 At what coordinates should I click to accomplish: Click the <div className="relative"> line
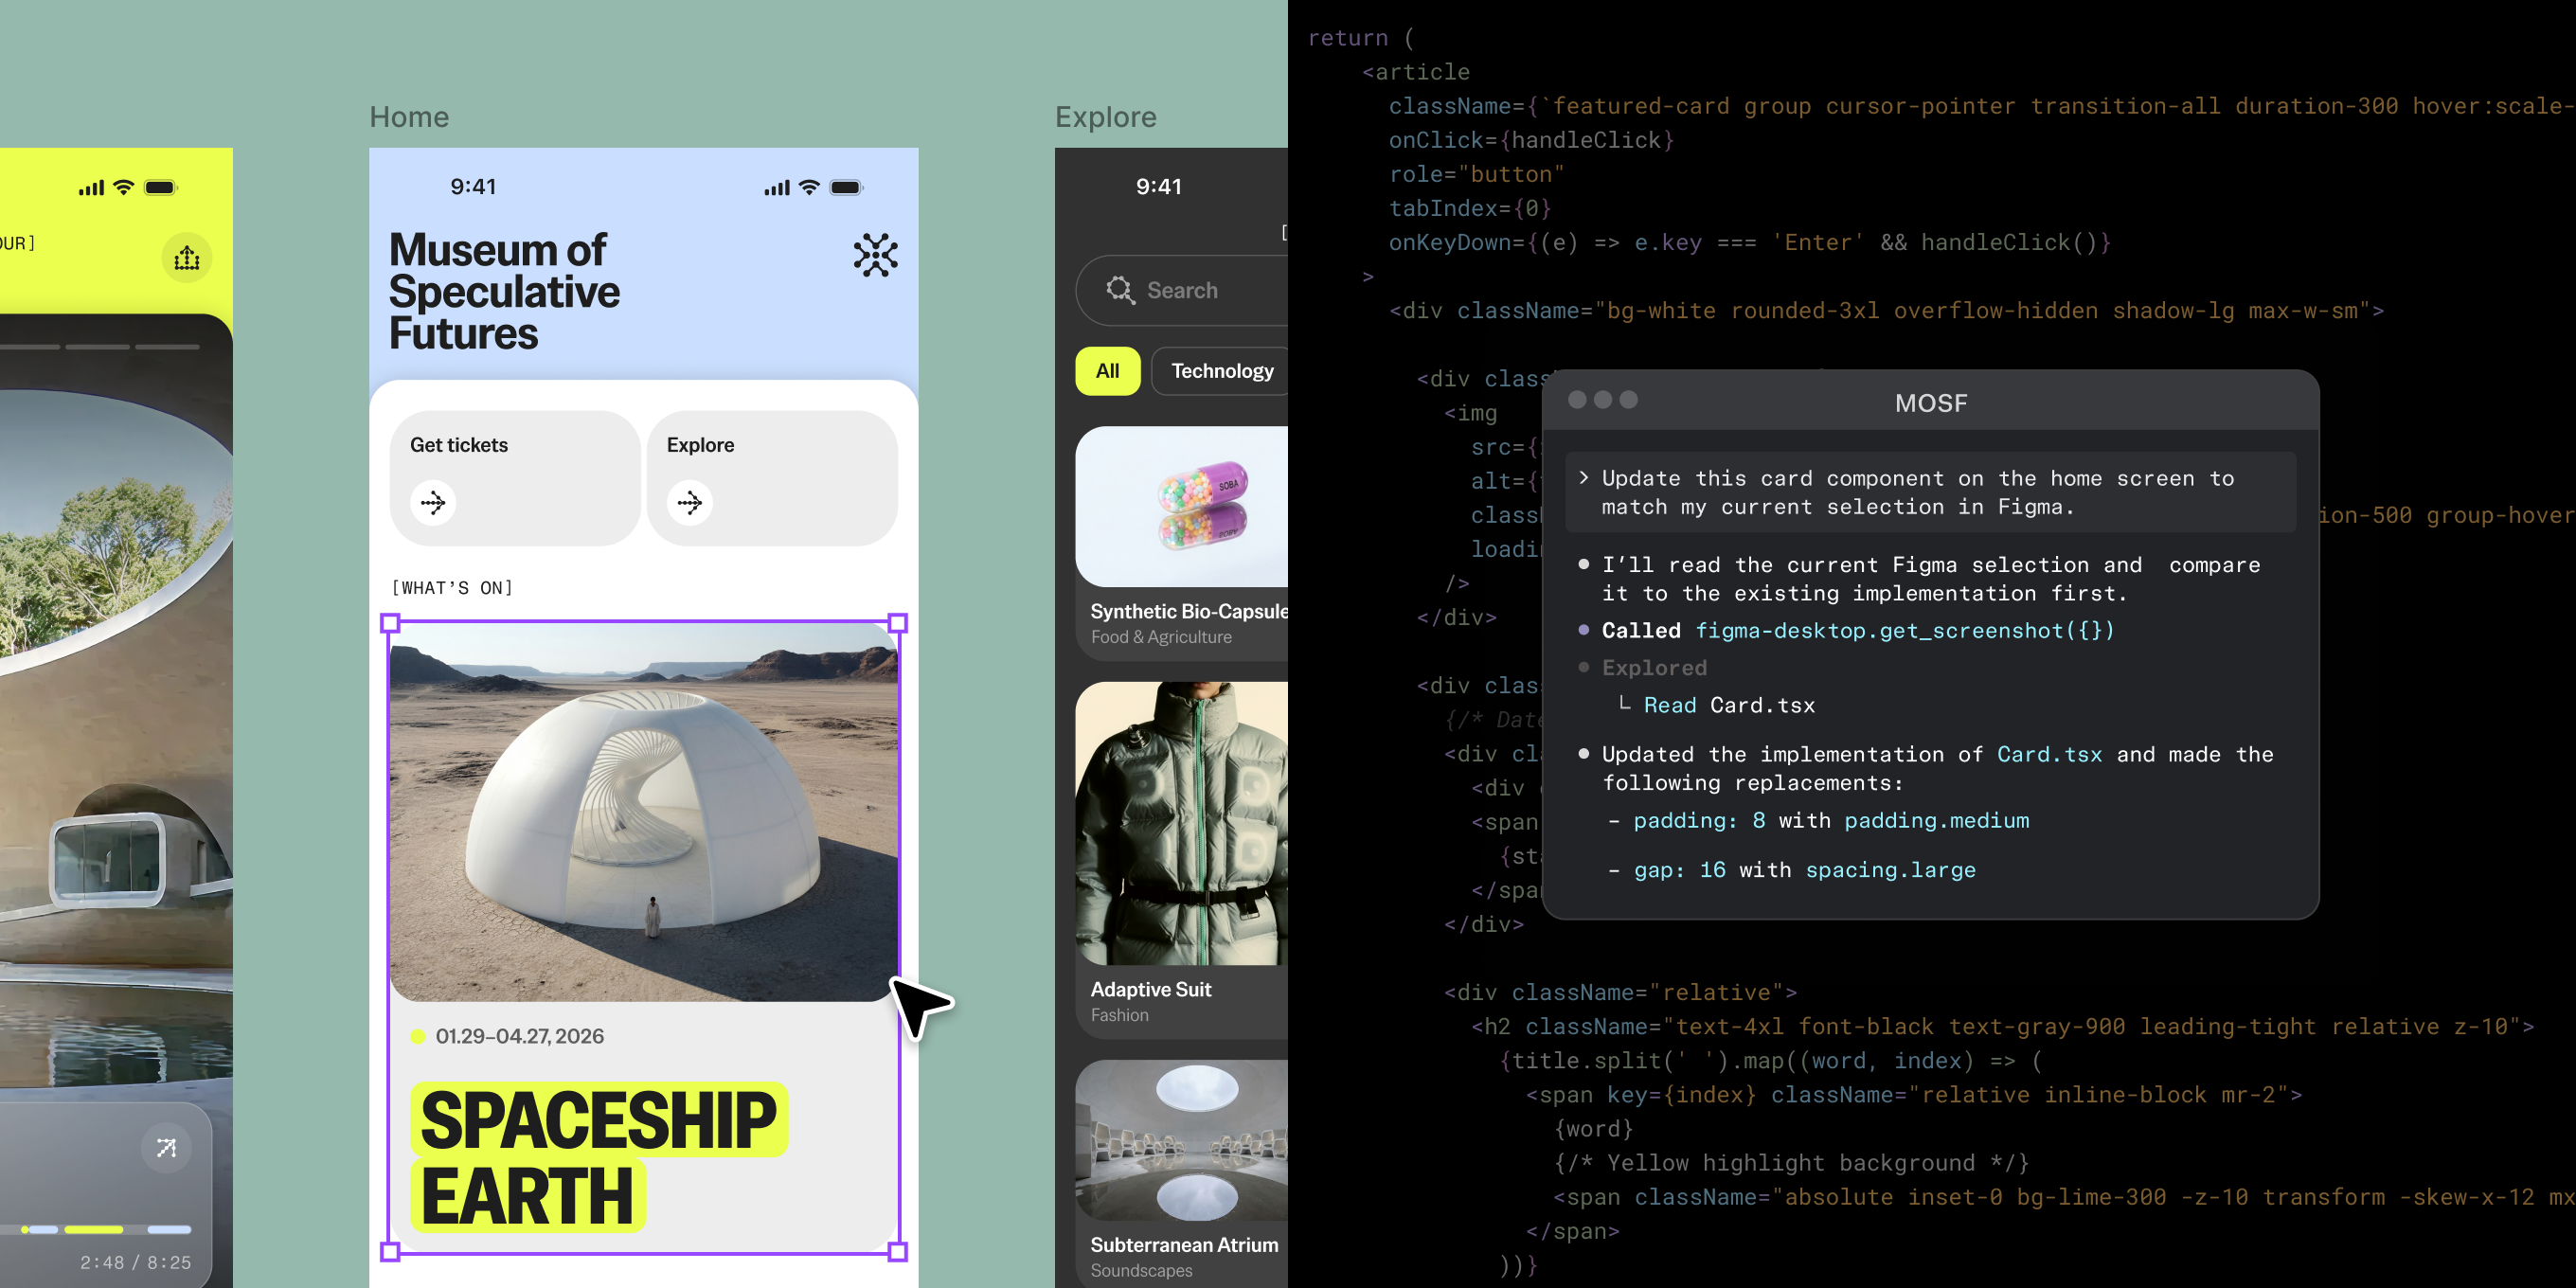click(1620, 992)
